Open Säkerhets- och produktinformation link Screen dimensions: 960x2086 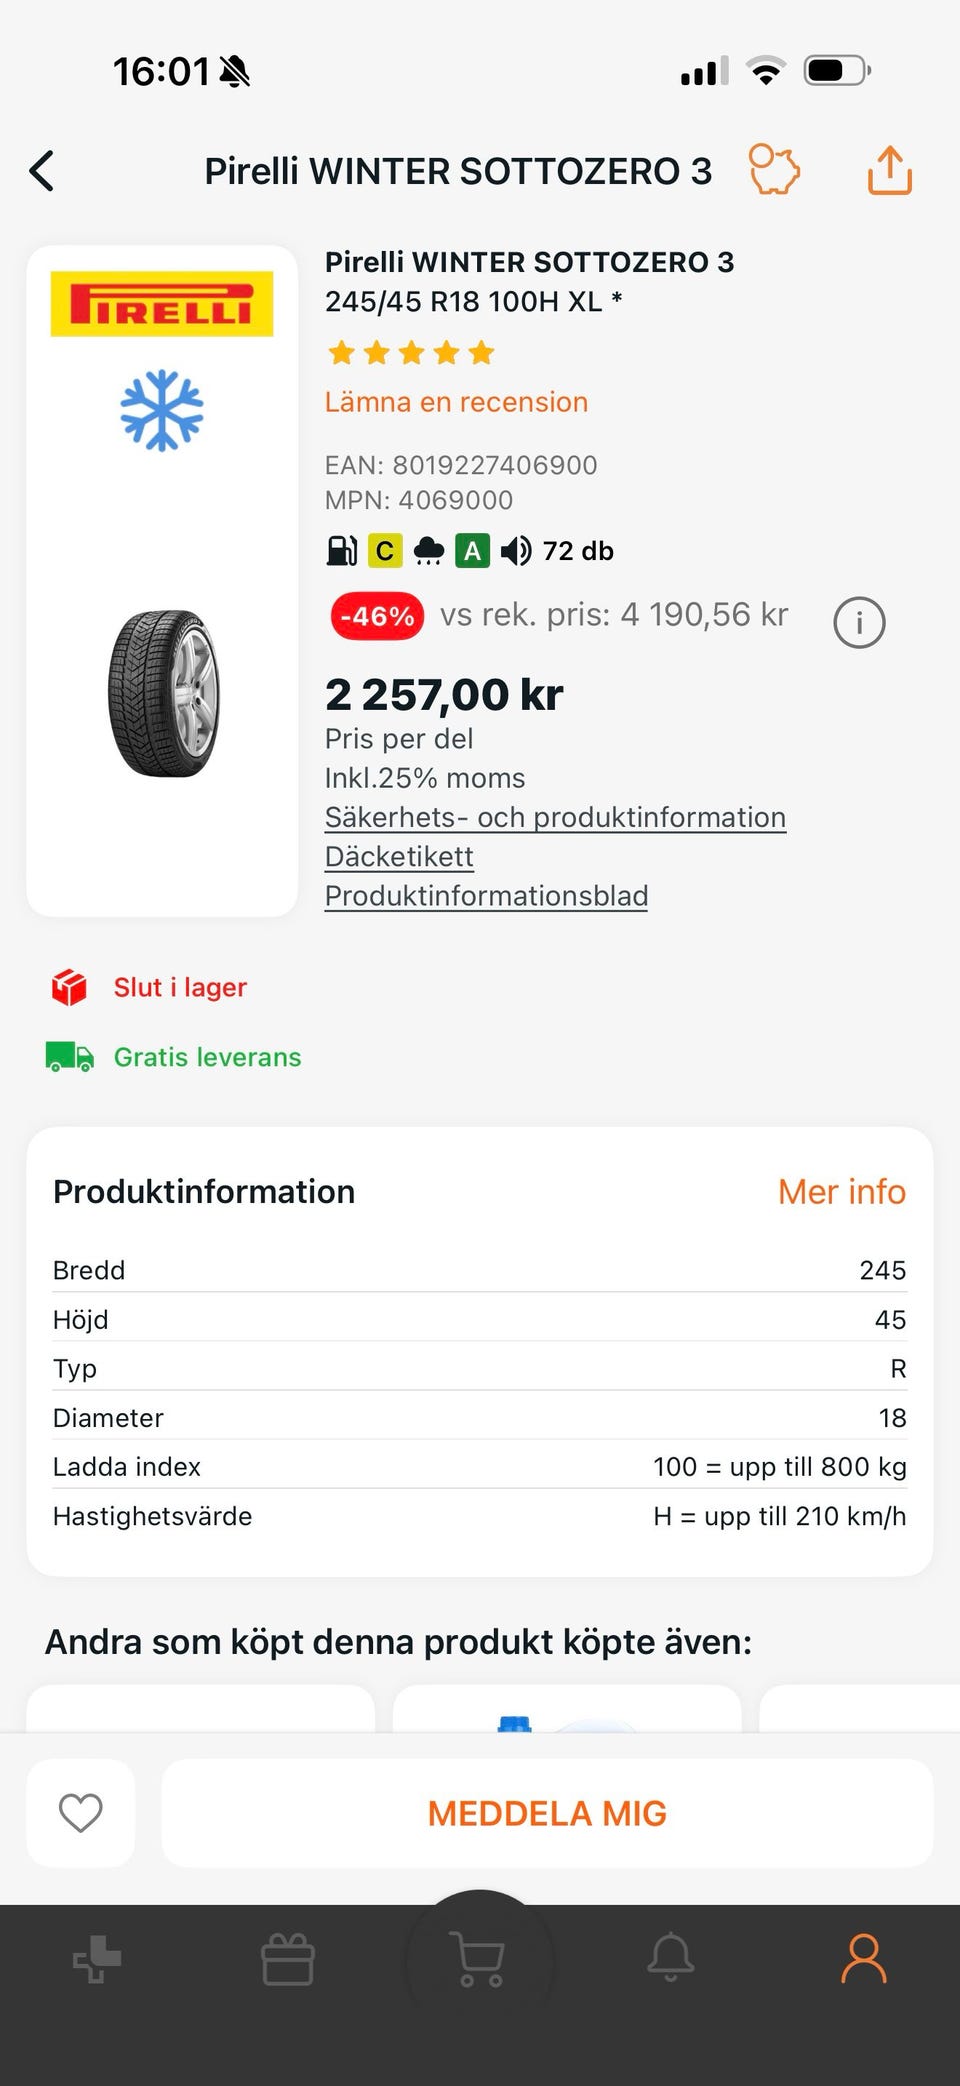[x=555, y=818]
